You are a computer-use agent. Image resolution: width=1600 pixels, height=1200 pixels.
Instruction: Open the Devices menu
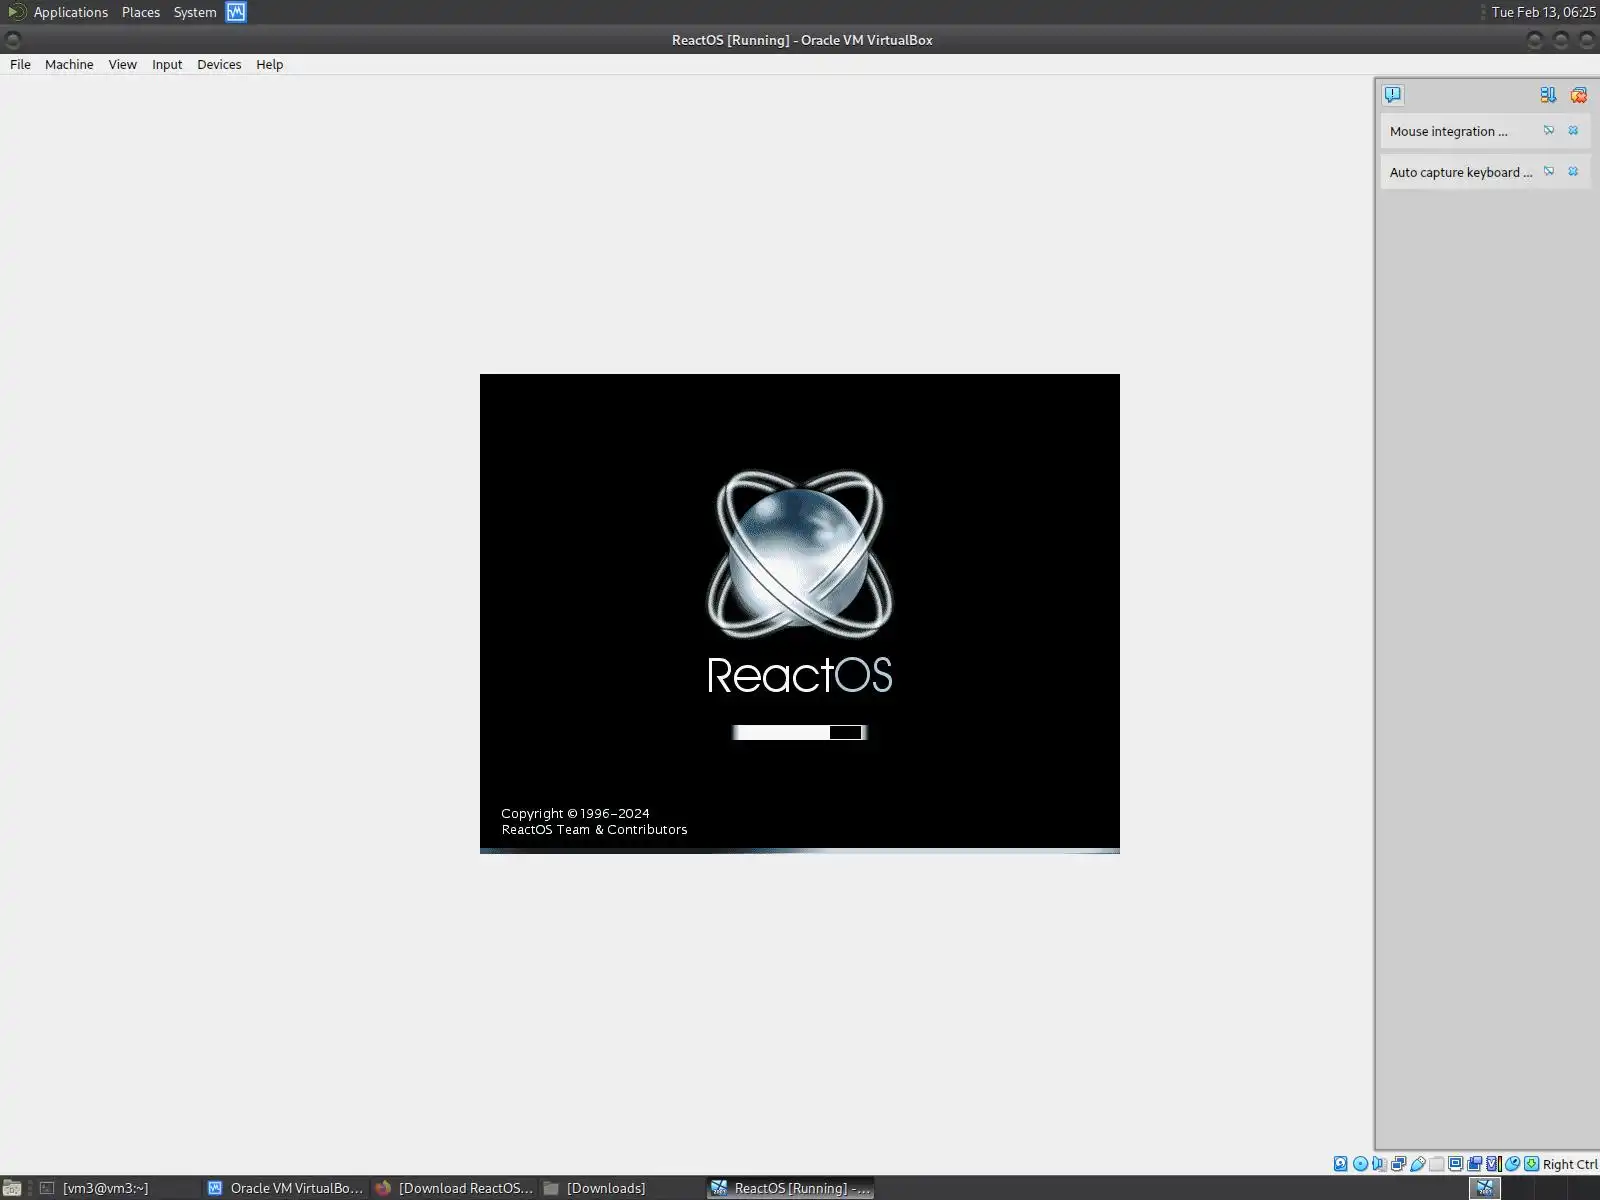pyautogui.click(x=219, y=64)
